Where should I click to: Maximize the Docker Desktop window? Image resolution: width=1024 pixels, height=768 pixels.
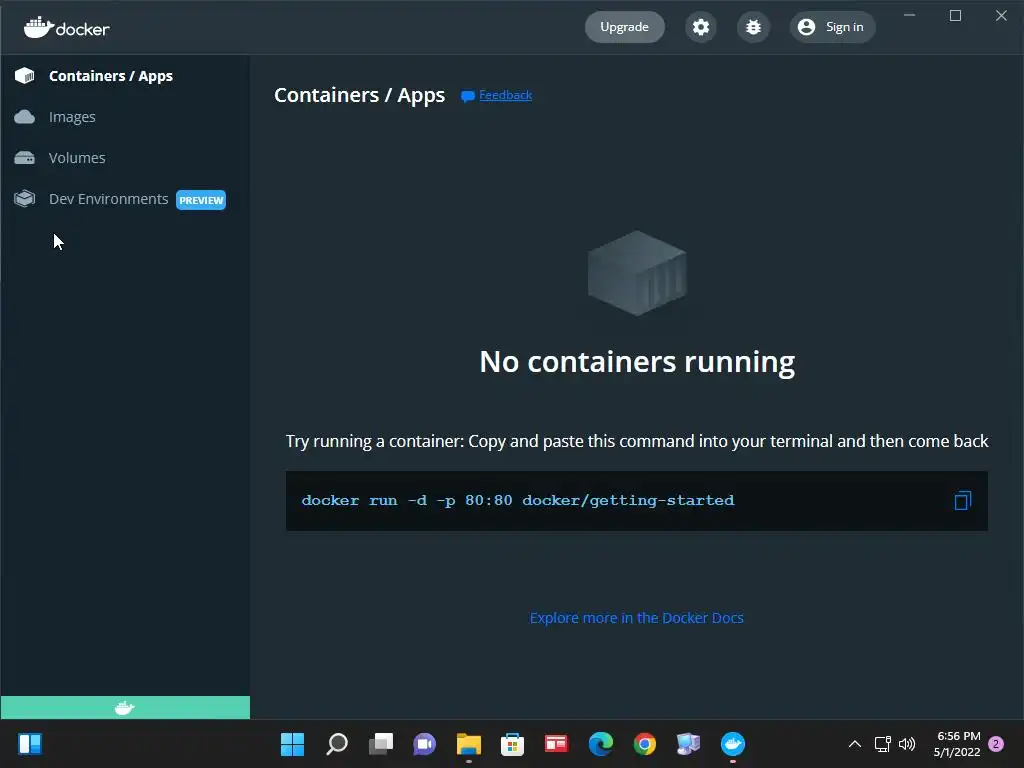[955, 15]
